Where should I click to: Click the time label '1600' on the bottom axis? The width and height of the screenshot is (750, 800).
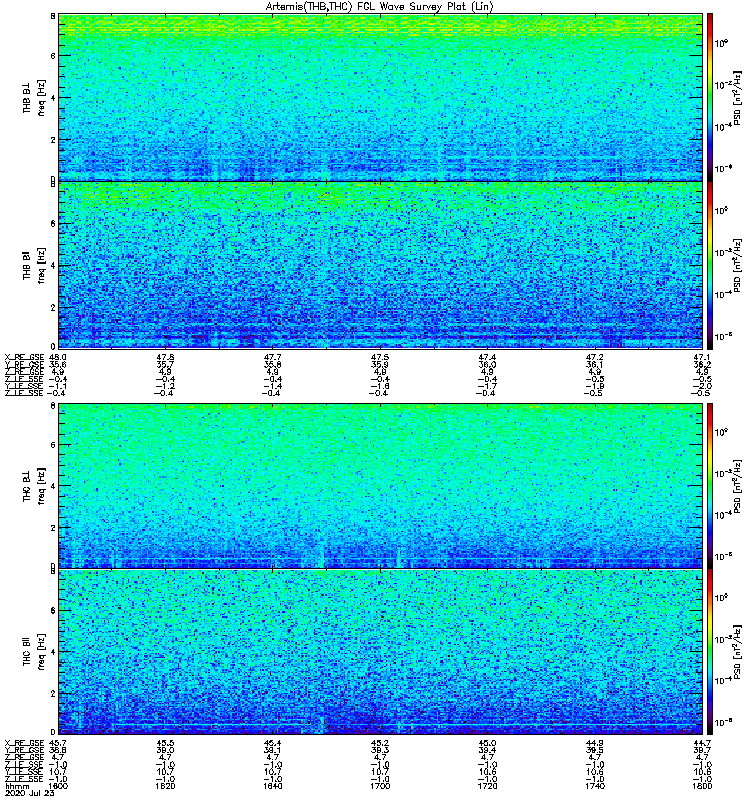pos(58,786)
